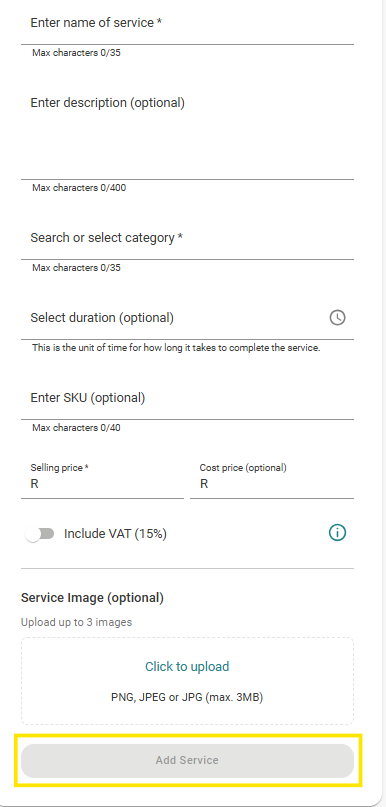Click the Add Service button
The height and width of the screenshot is (807, 386).
click(x=187, y=760)
